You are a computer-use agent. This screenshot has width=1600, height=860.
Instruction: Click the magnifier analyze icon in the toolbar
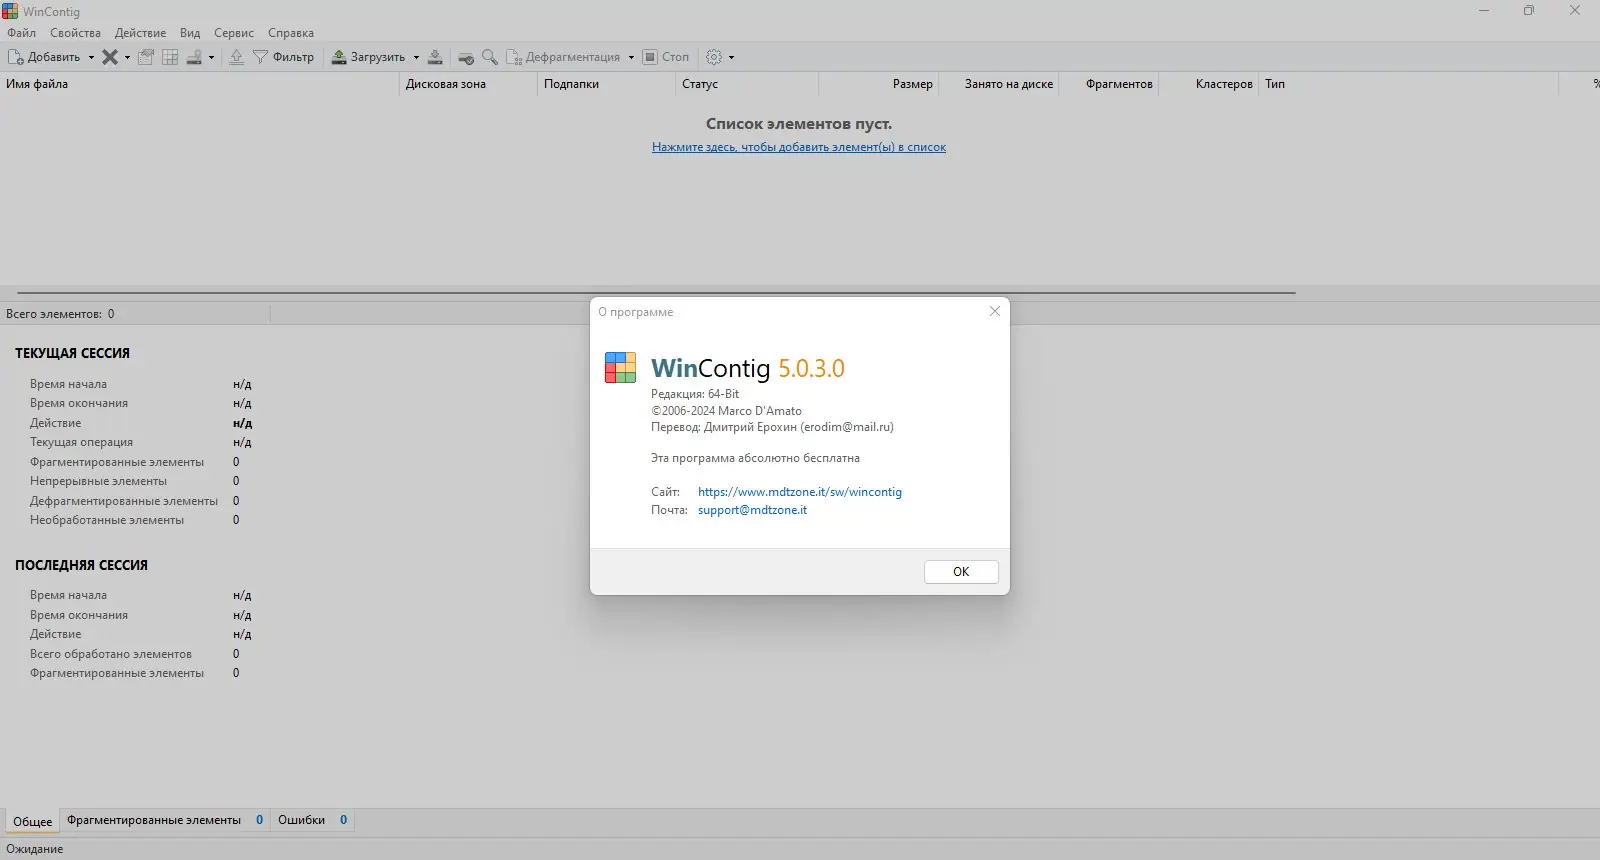click(490, 57)
